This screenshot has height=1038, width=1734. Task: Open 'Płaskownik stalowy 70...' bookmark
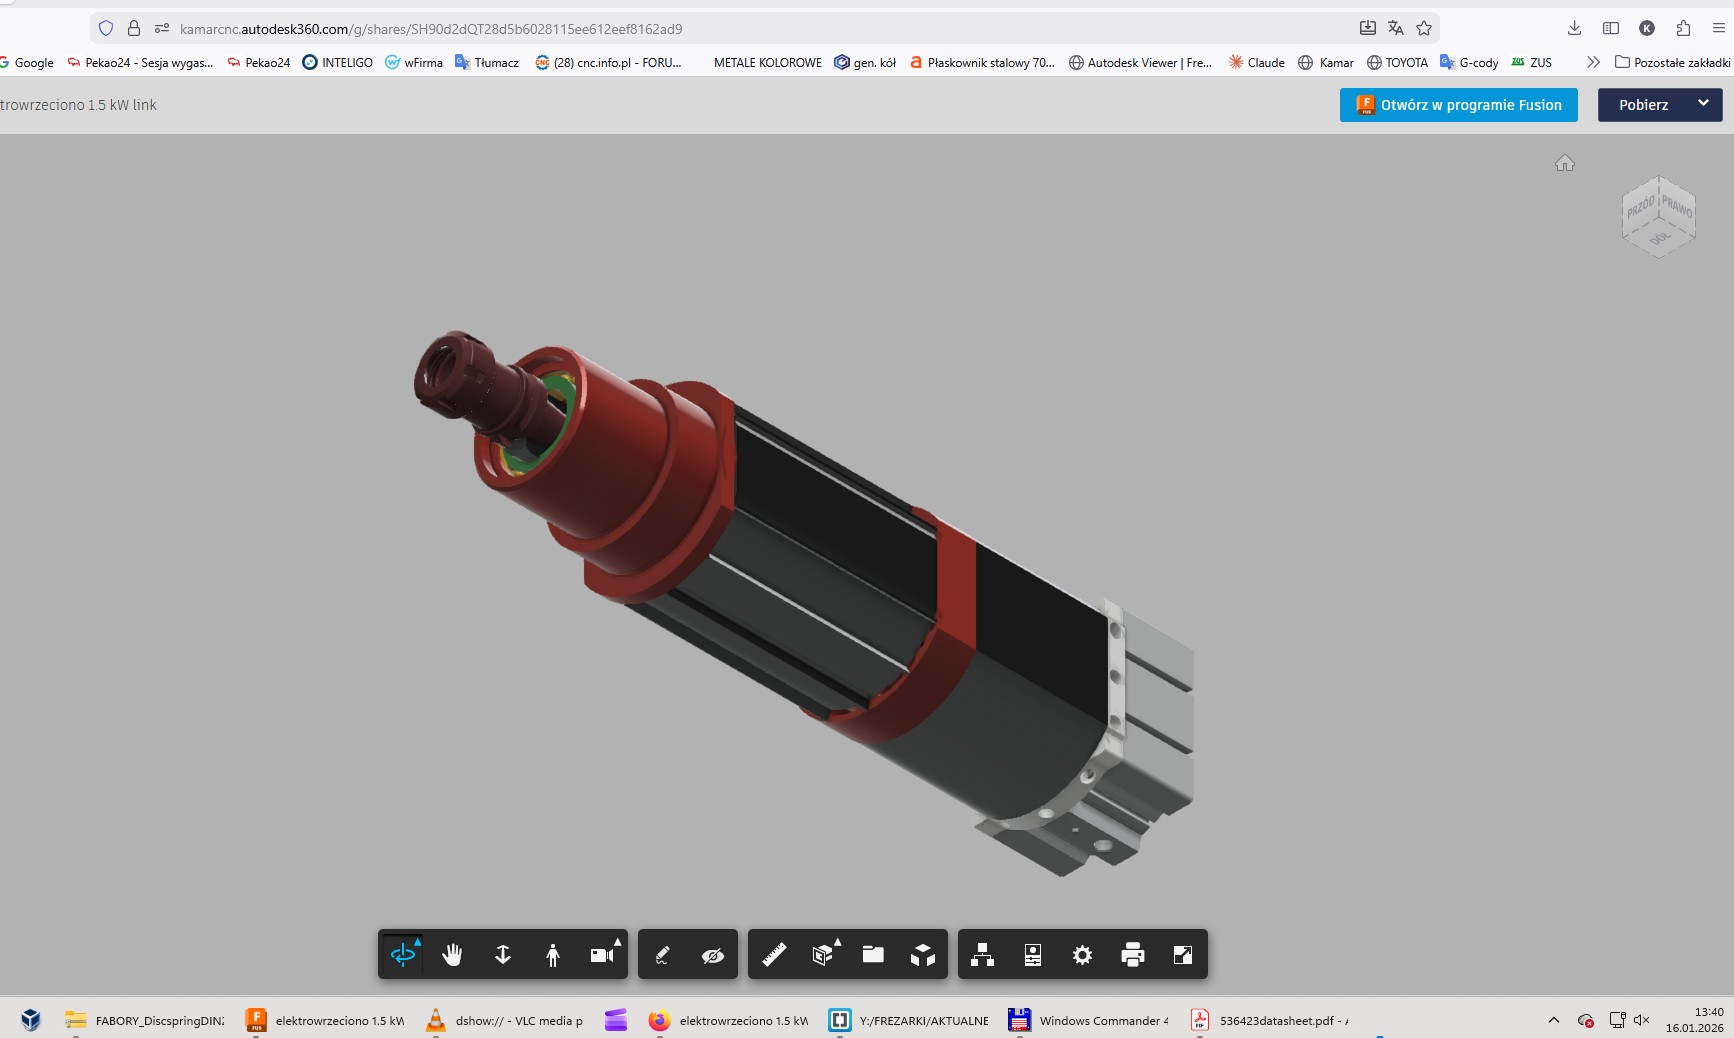point(982,62)
